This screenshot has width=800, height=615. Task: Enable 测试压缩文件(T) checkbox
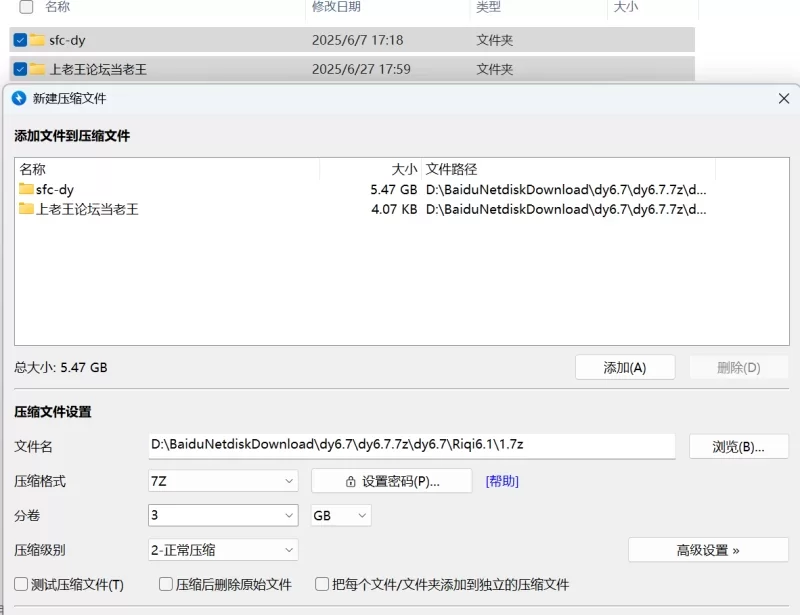(21, 584)
